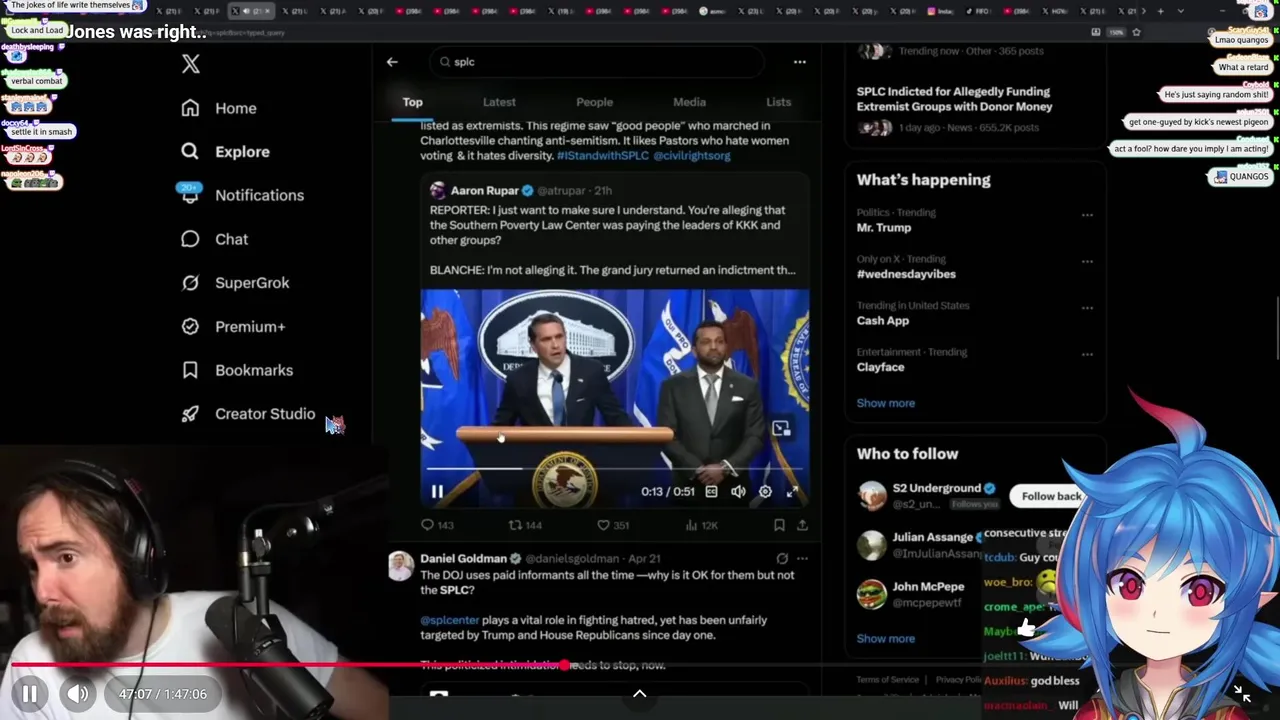This screenshot has width=1280, height=720.
Task: Bookmark the quoted-video tweet
Action: (x=779, y=525)
